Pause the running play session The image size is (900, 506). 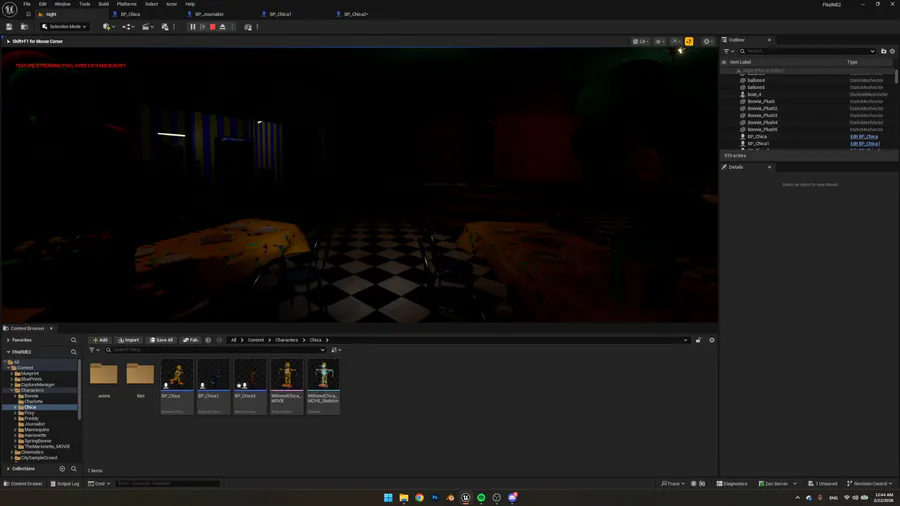(x=192, y=26)
